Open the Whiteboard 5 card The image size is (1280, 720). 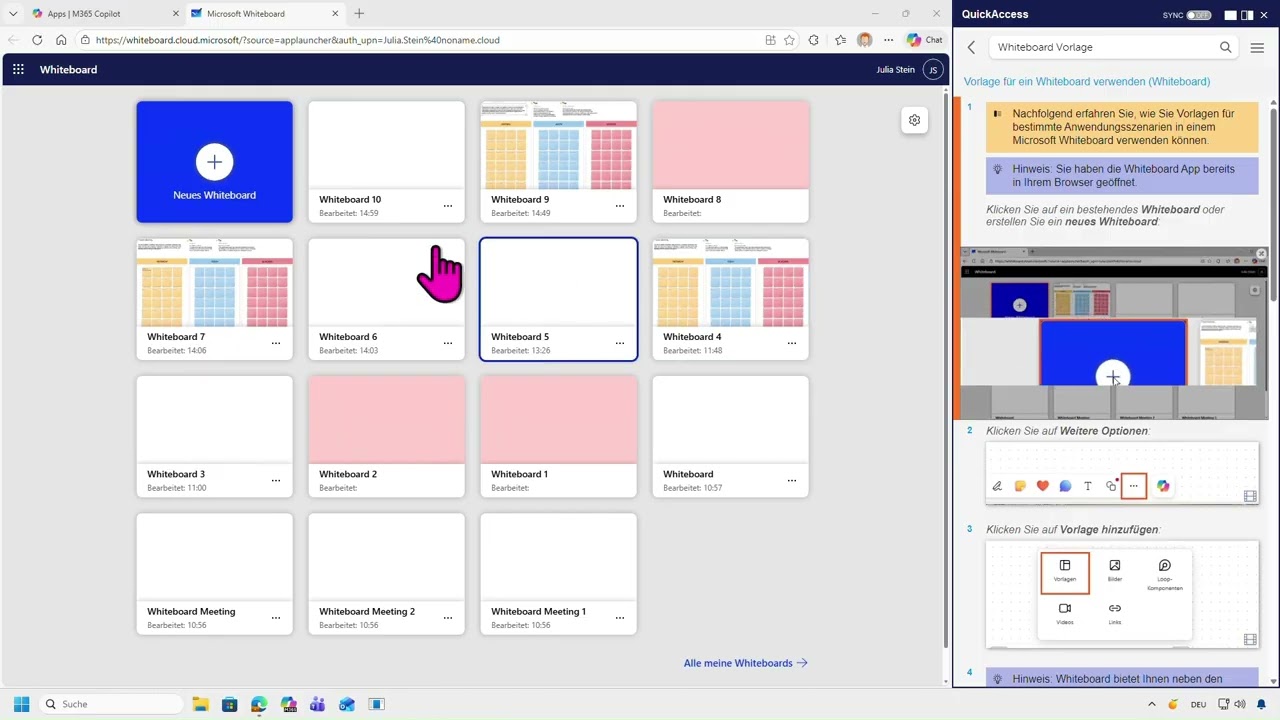tap(558, 299)
